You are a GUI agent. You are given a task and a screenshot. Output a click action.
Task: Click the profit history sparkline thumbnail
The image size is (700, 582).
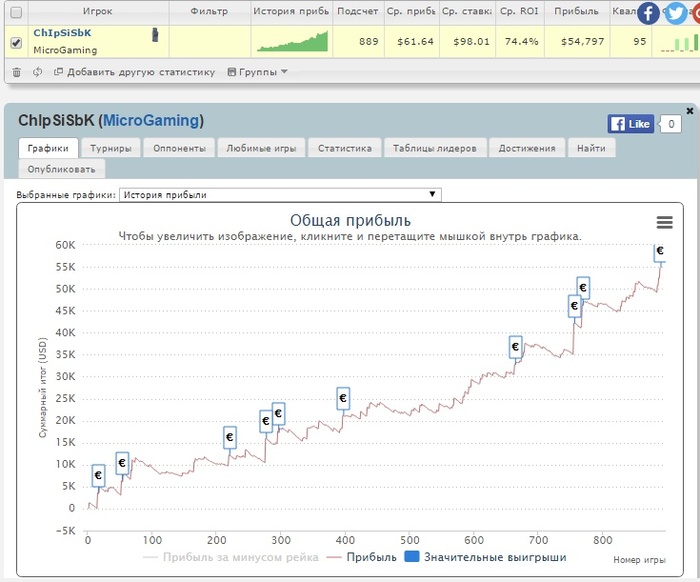[291, 41]
